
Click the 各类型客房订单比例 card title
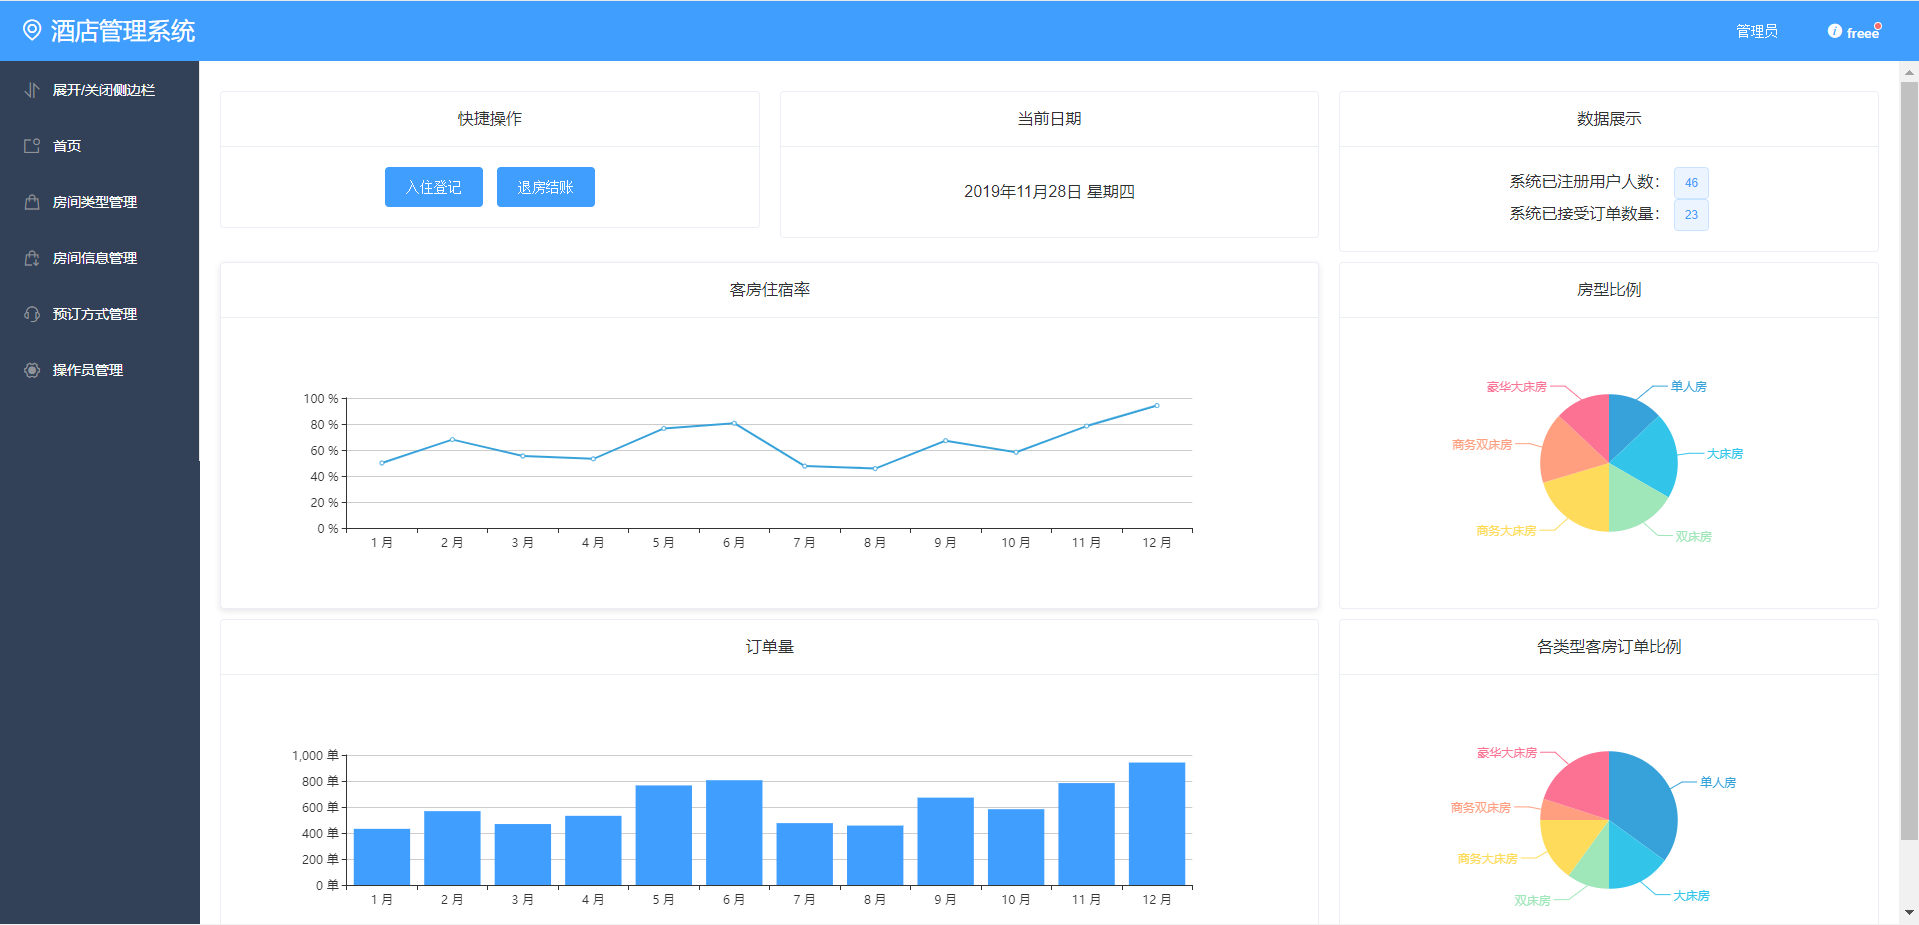click(1609, 647)
